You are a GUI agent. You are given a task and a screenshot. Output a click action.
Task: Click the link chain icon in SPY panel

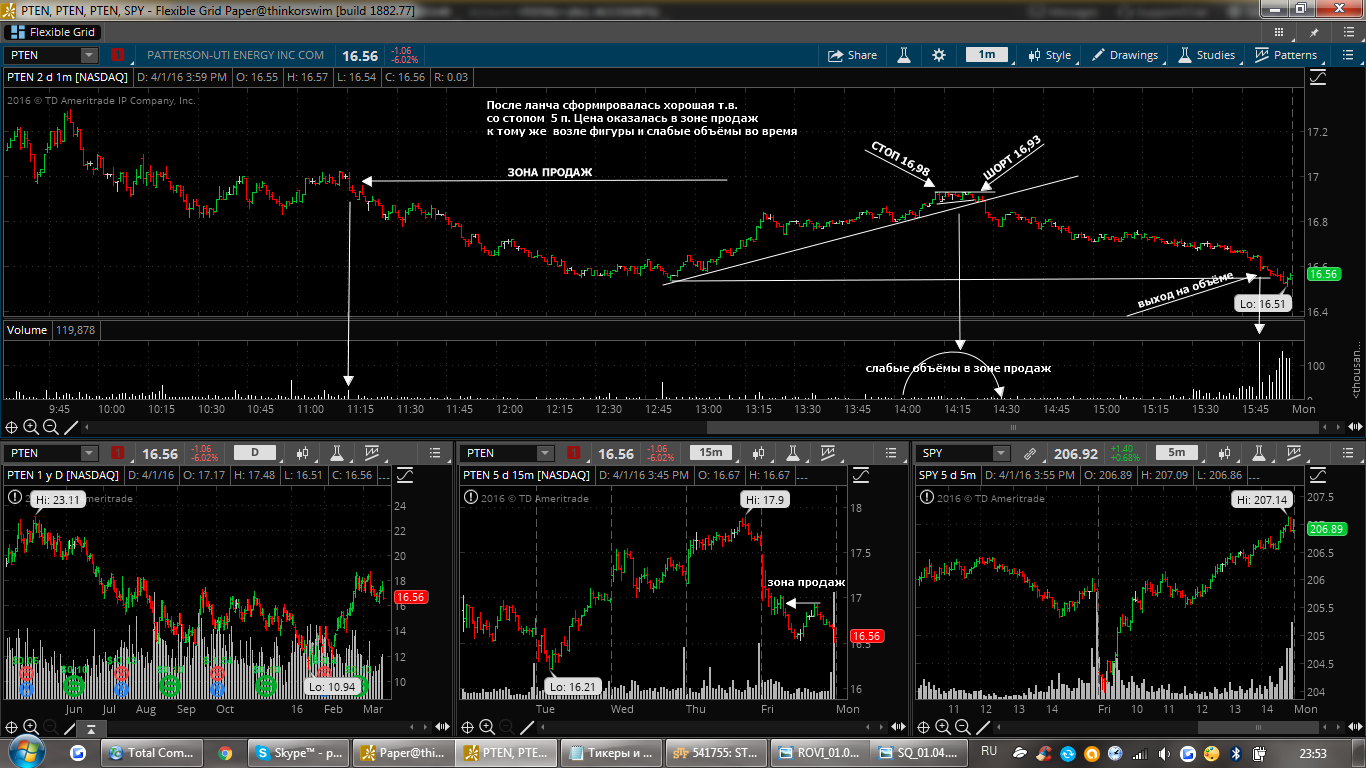(1030, 454)
